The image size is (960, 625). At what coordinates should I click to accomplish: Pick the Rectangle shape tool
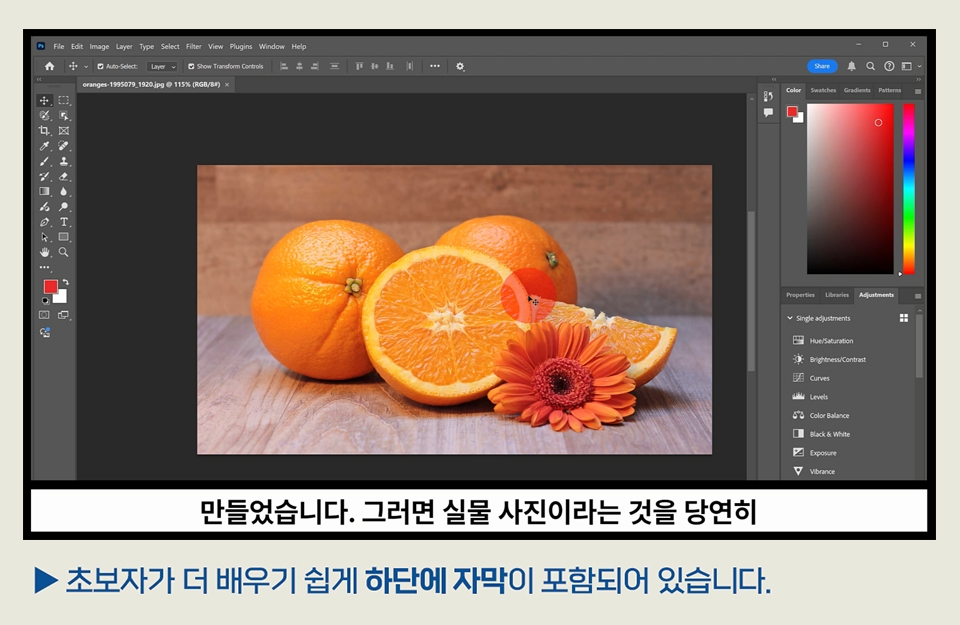point(64,237)
